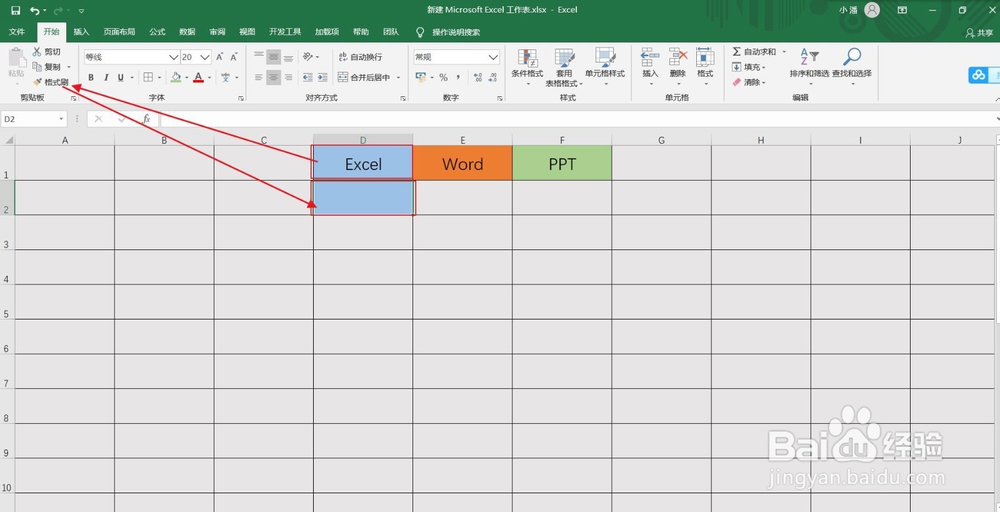Image resolution: width=1000 pixels, height=512 pixels.
Task: Toggle Bold formatting
Action: pyautogui.click(x=91, y=77)
